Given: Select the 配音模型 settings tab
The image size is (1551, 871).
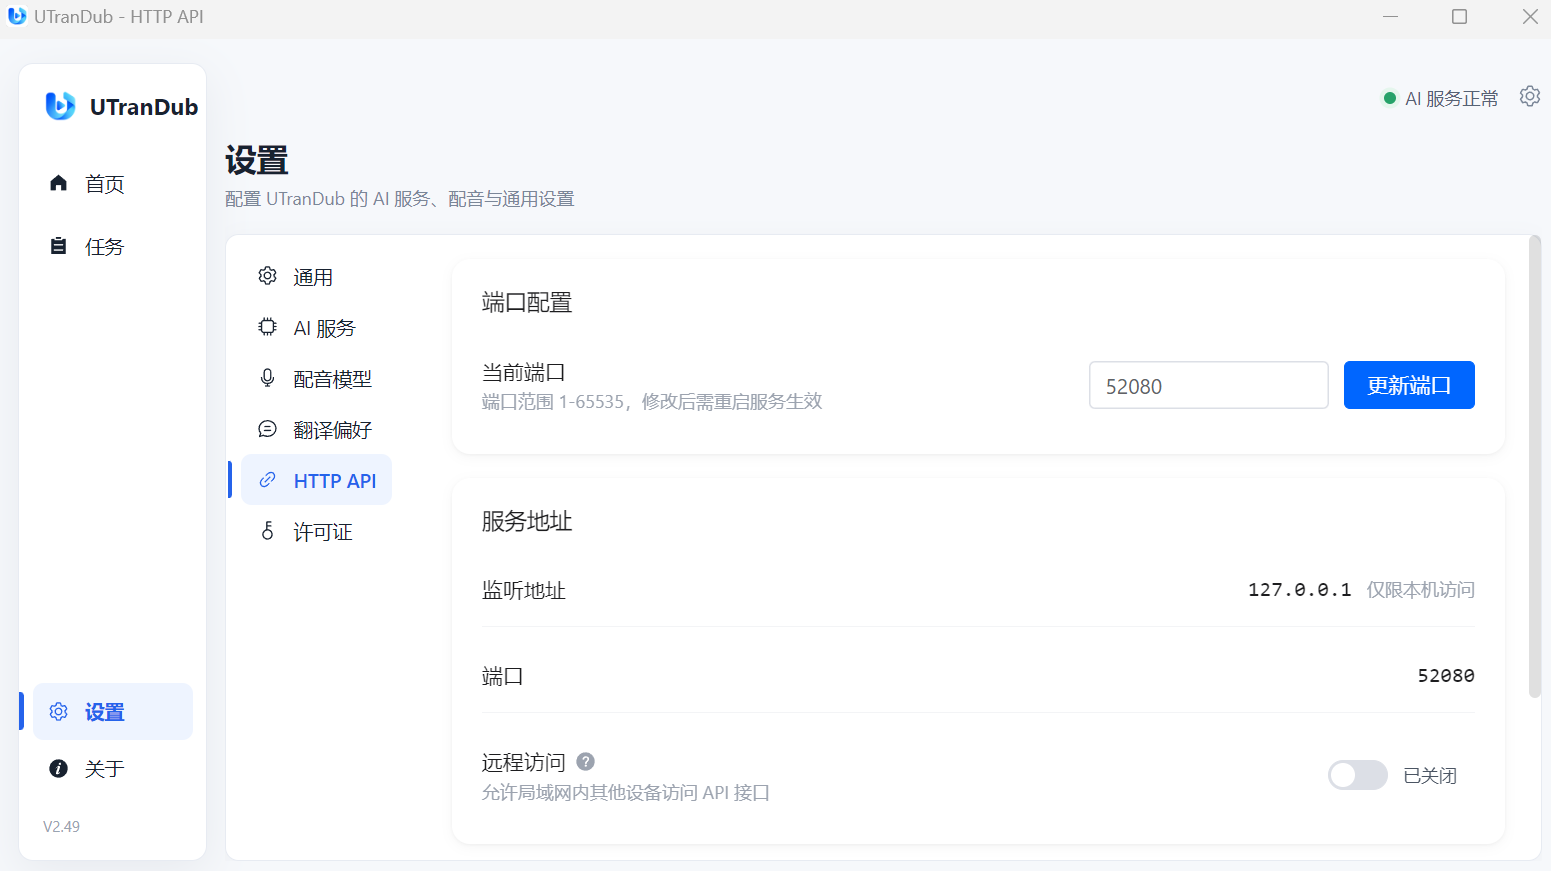Looking at the screenshot, I should 316,379.
